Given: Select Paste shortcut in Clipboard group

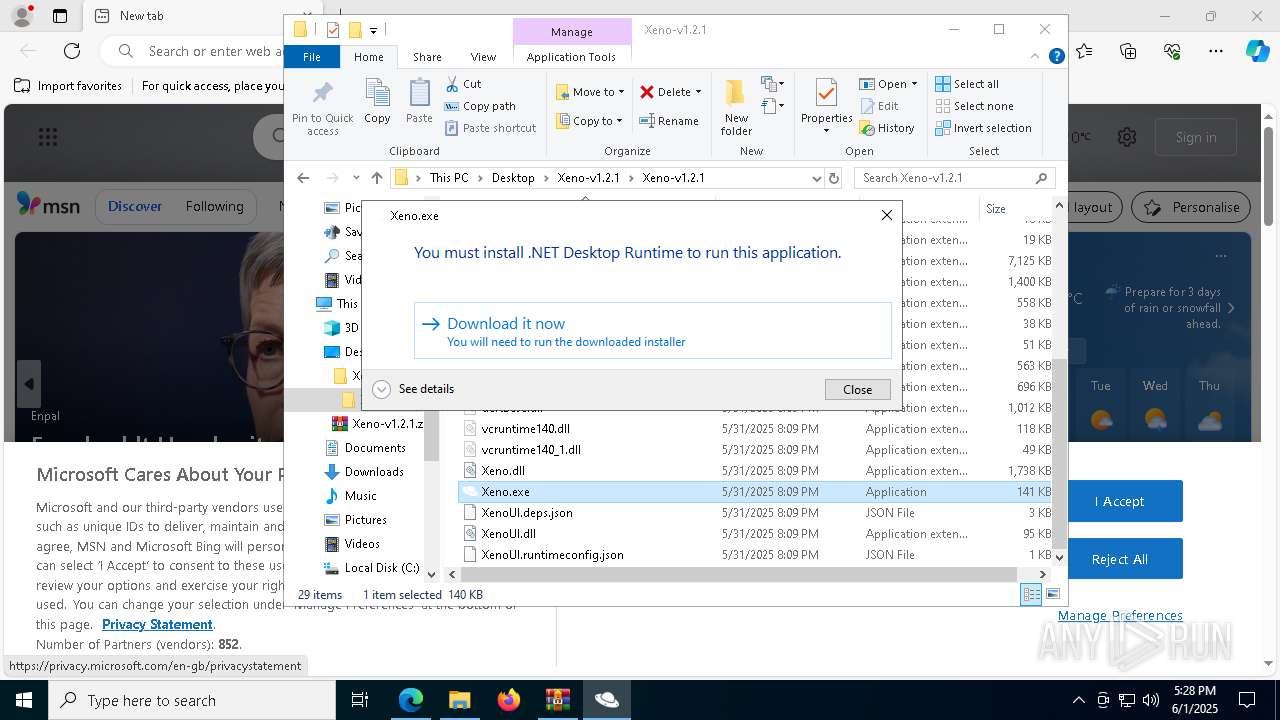Looking at the screenshot, I should 491,128.
